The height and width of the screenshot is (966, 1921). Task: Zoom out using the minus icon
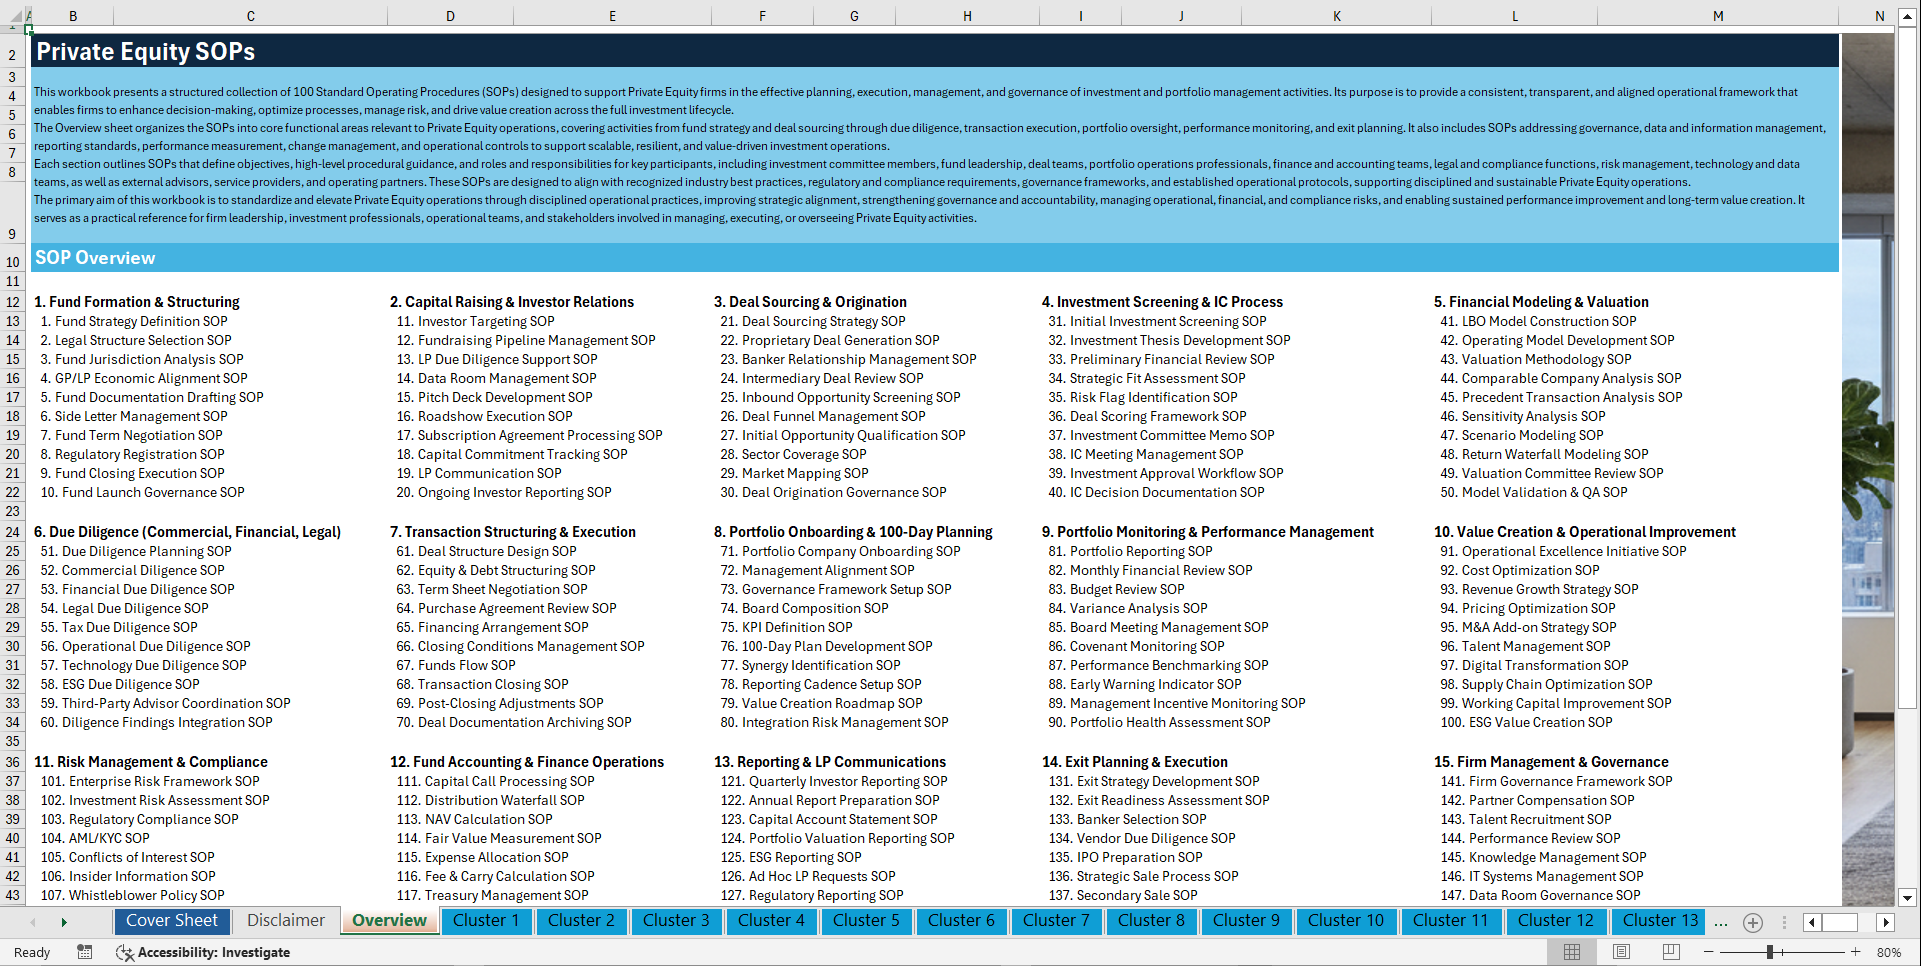tap(1709, 952)
